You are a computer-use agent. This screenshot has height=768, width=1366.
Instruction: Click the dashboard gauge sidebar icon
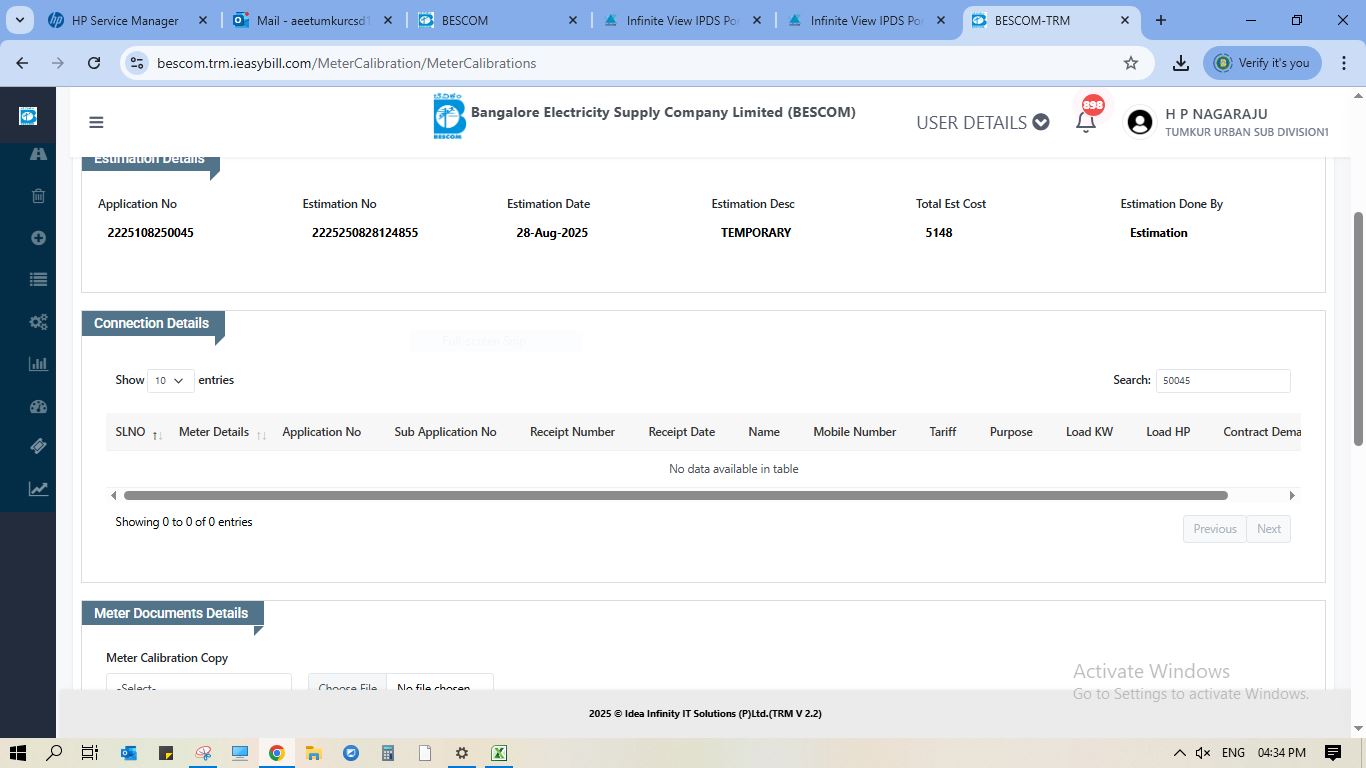38,406
